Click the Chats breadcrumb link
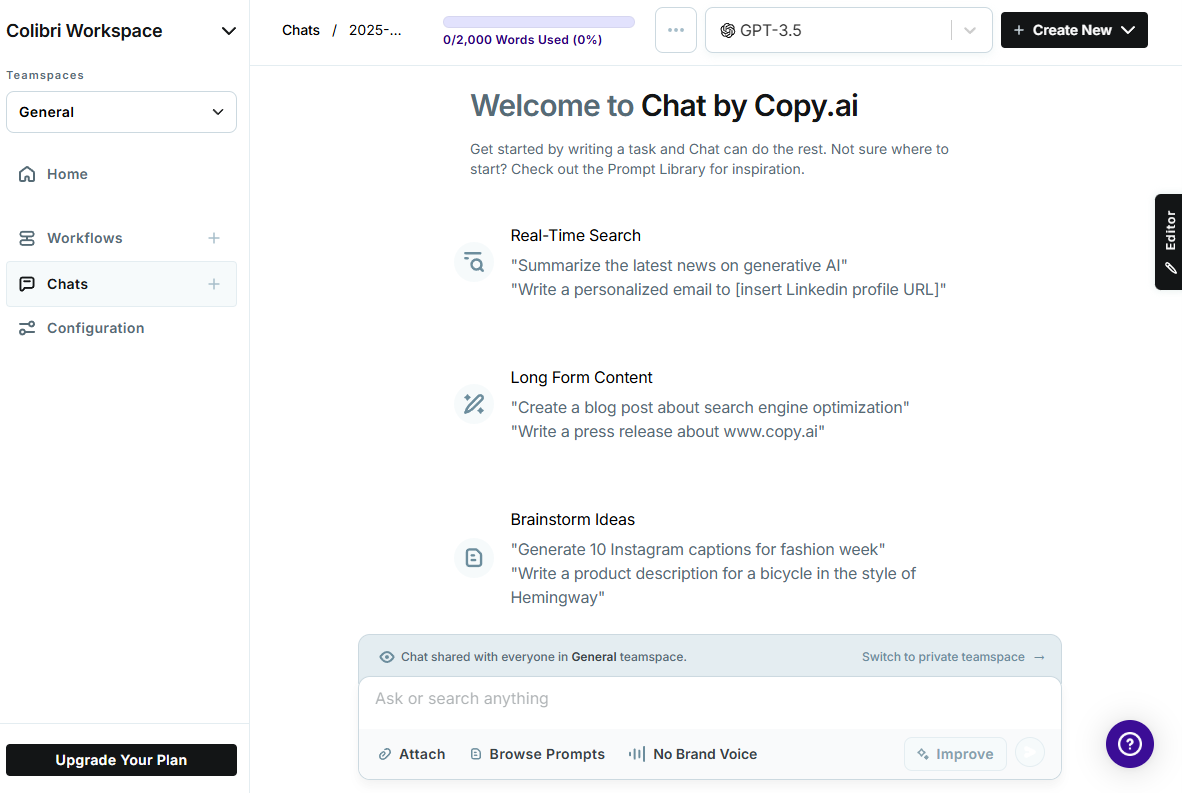 [x=301, y=30]
